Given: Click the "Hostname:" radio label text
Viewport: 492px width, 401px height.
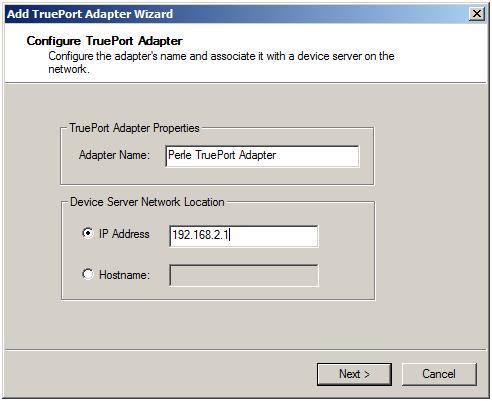Looking at the screenshot, I should tap(124, 275).
